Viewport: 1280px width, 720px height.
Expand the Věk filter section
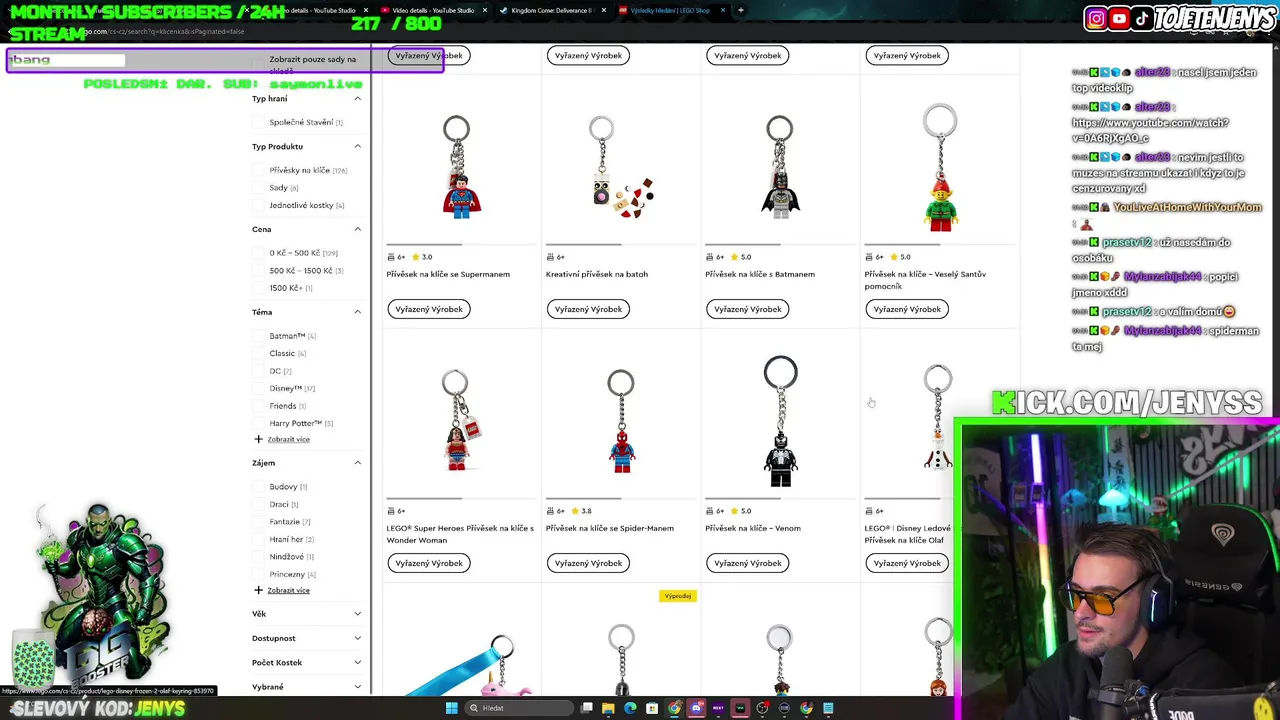point(307,614)
